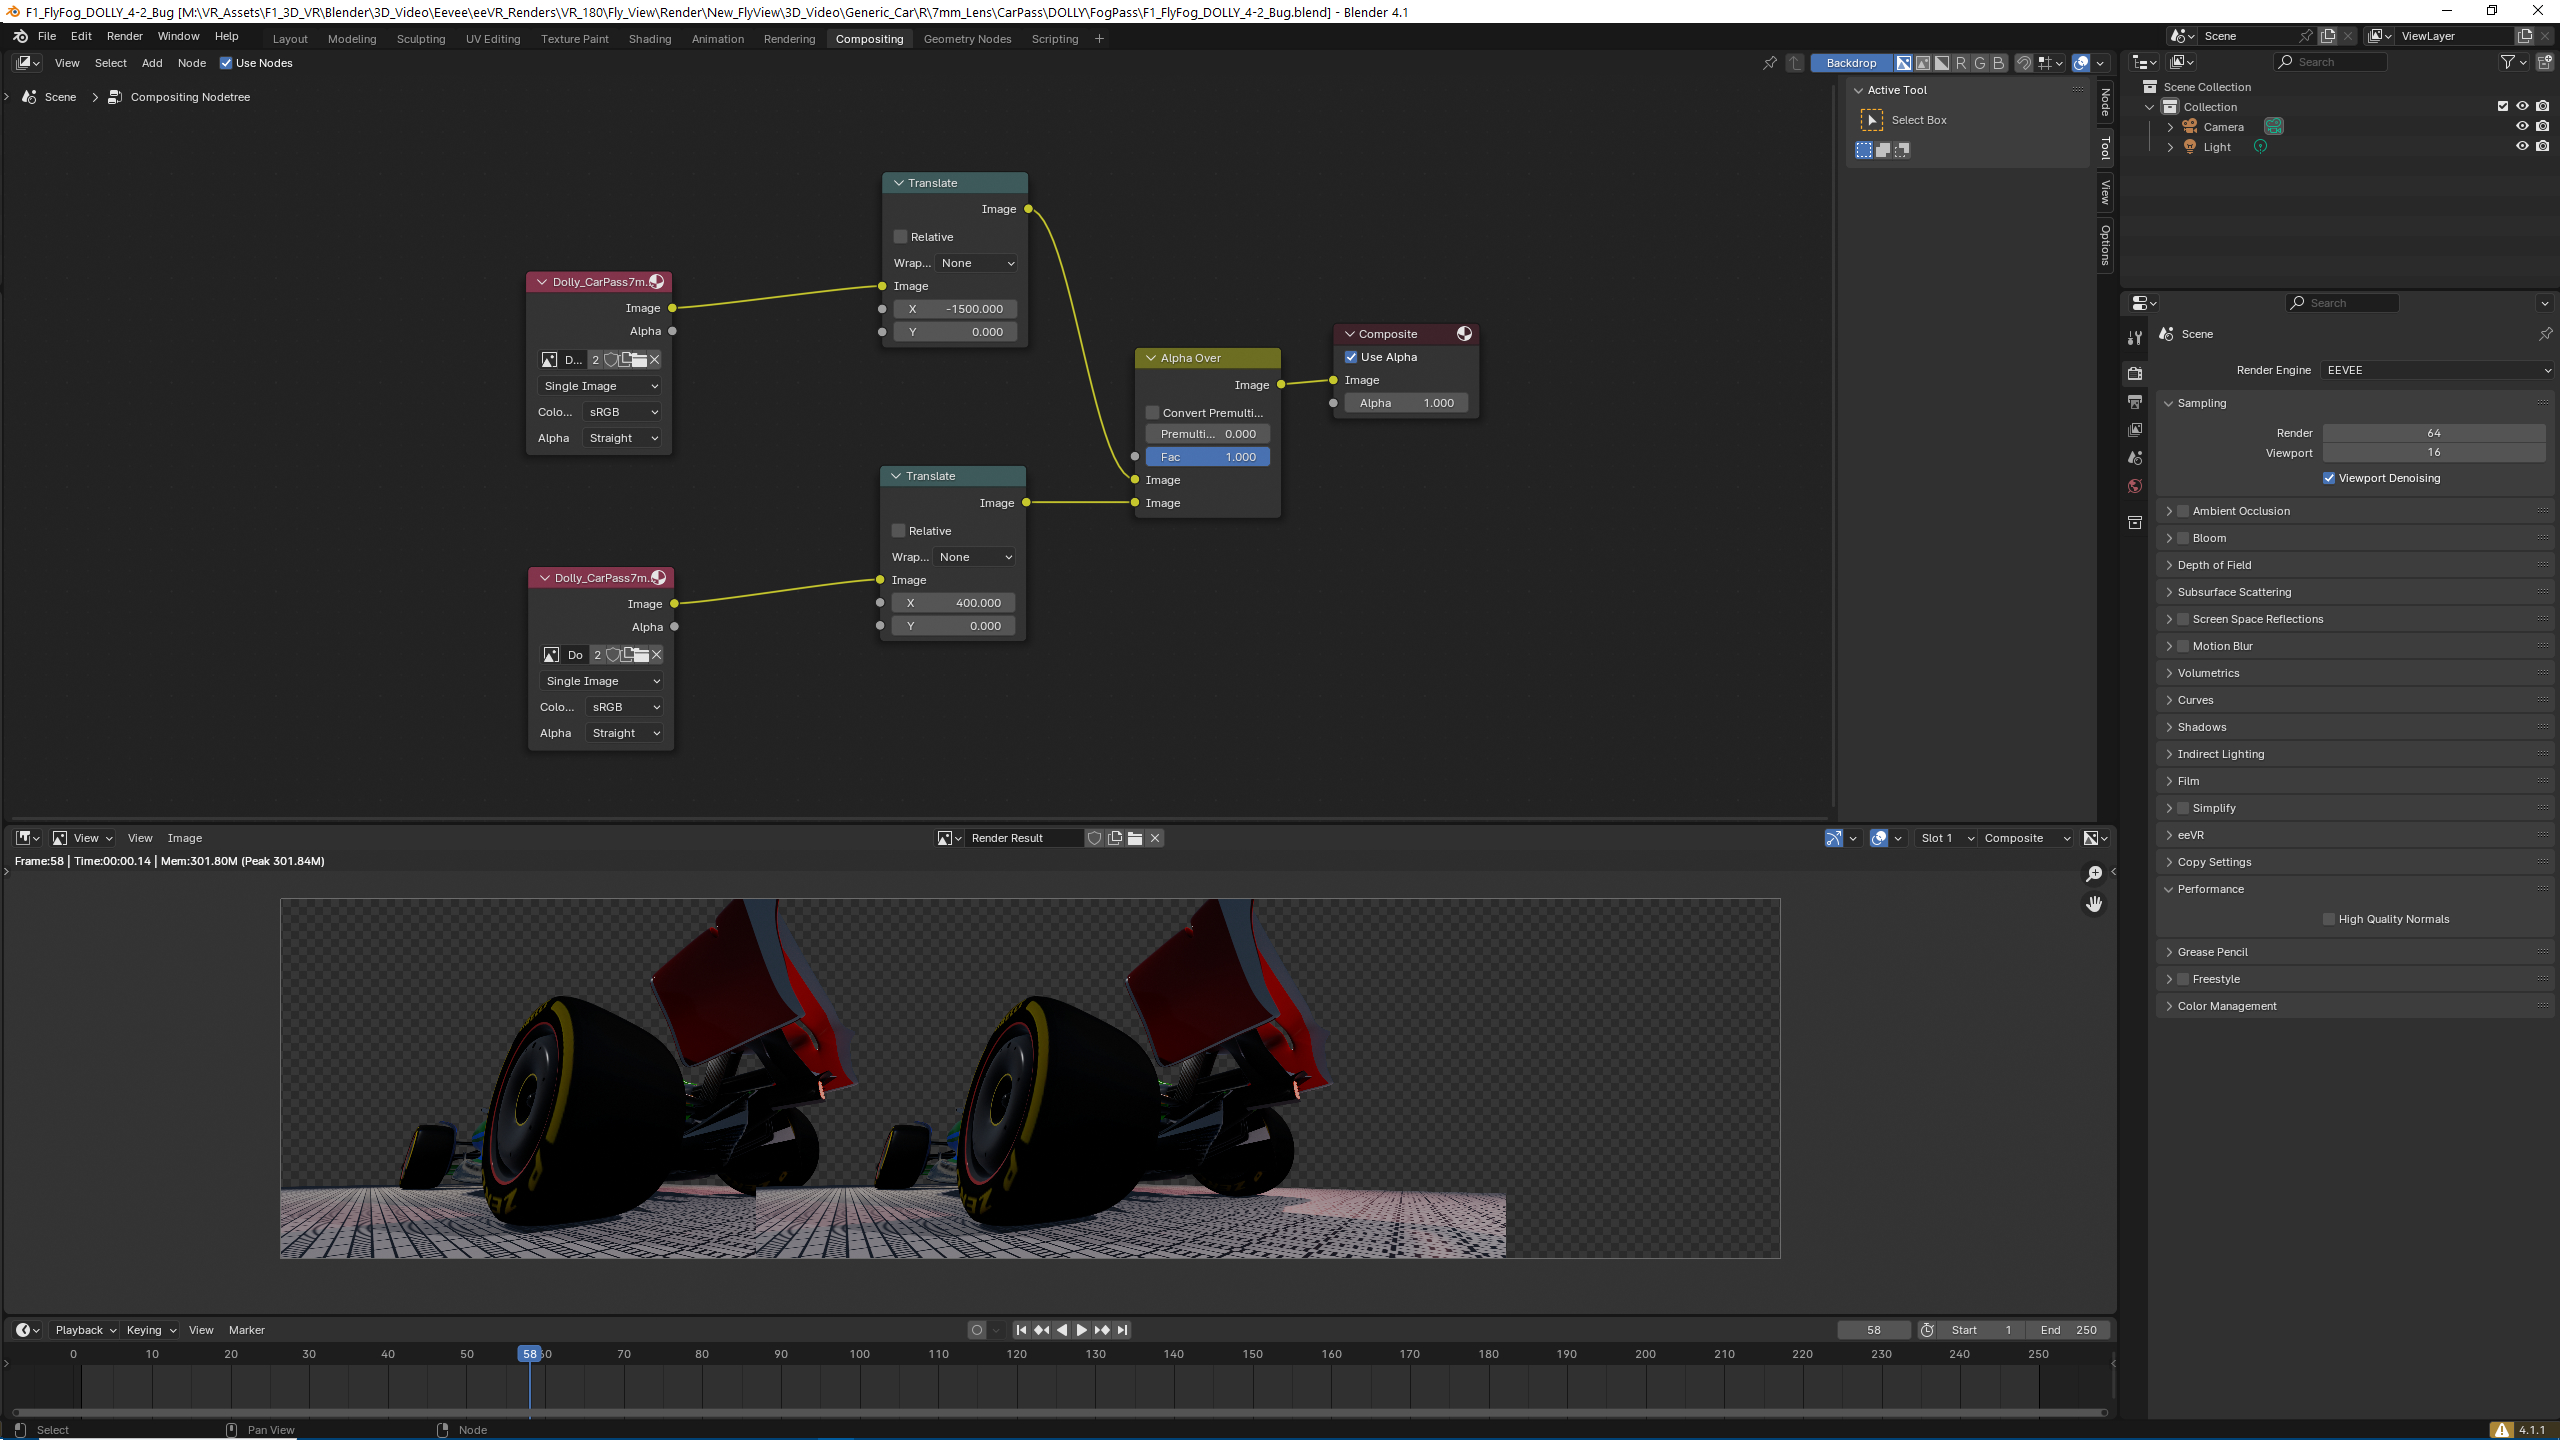Screen dimensions: 2560x1440
Task: Open Single Image dropdown on top image node
Action: coord(600,386)
